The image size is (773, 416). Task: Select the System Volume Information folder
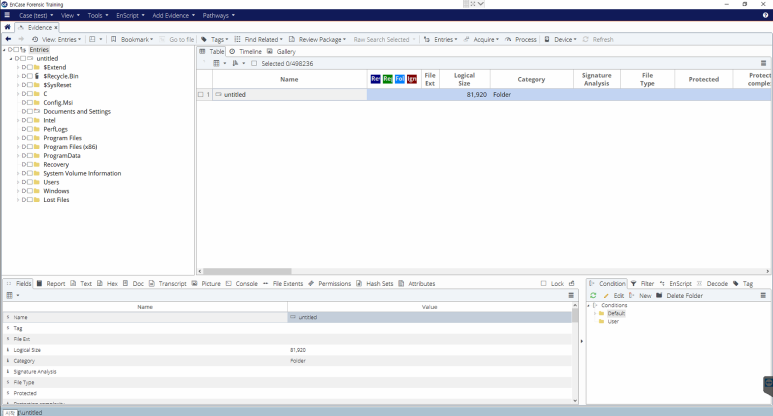tap(82, 173)
